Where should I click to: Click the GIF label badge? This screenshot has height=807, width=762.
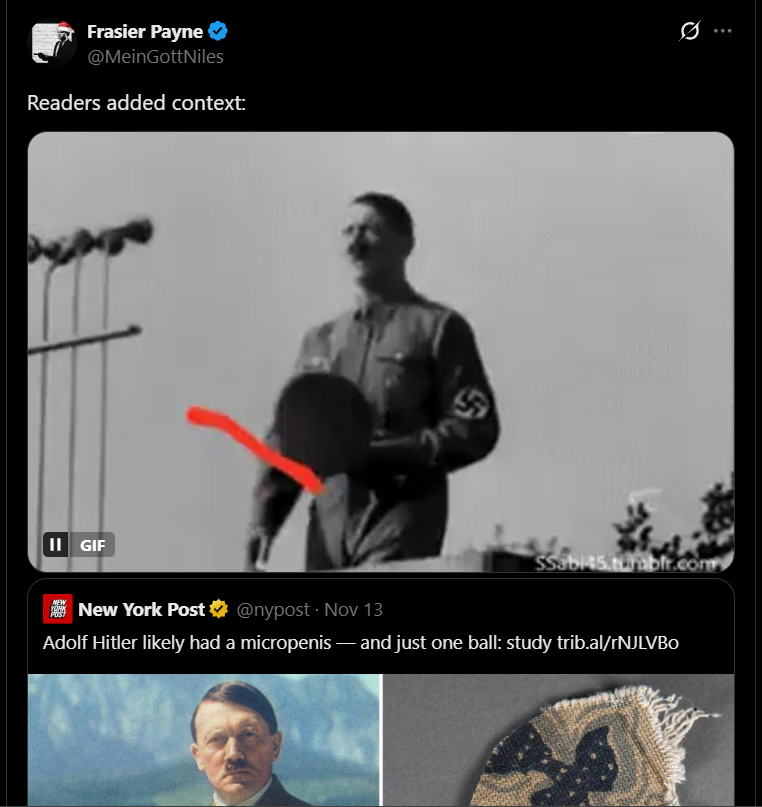click(x=93, y=545)
